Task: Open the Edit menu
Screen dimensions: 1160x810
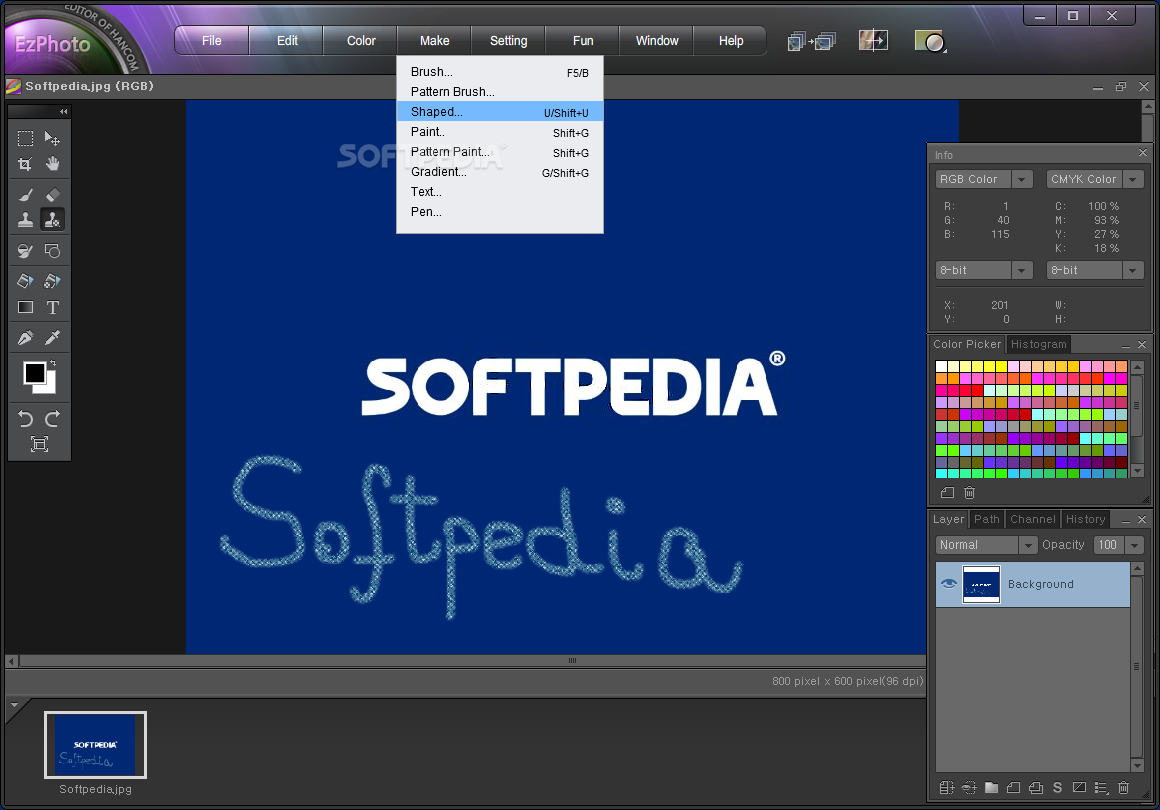Action: [x=287, y=41]
